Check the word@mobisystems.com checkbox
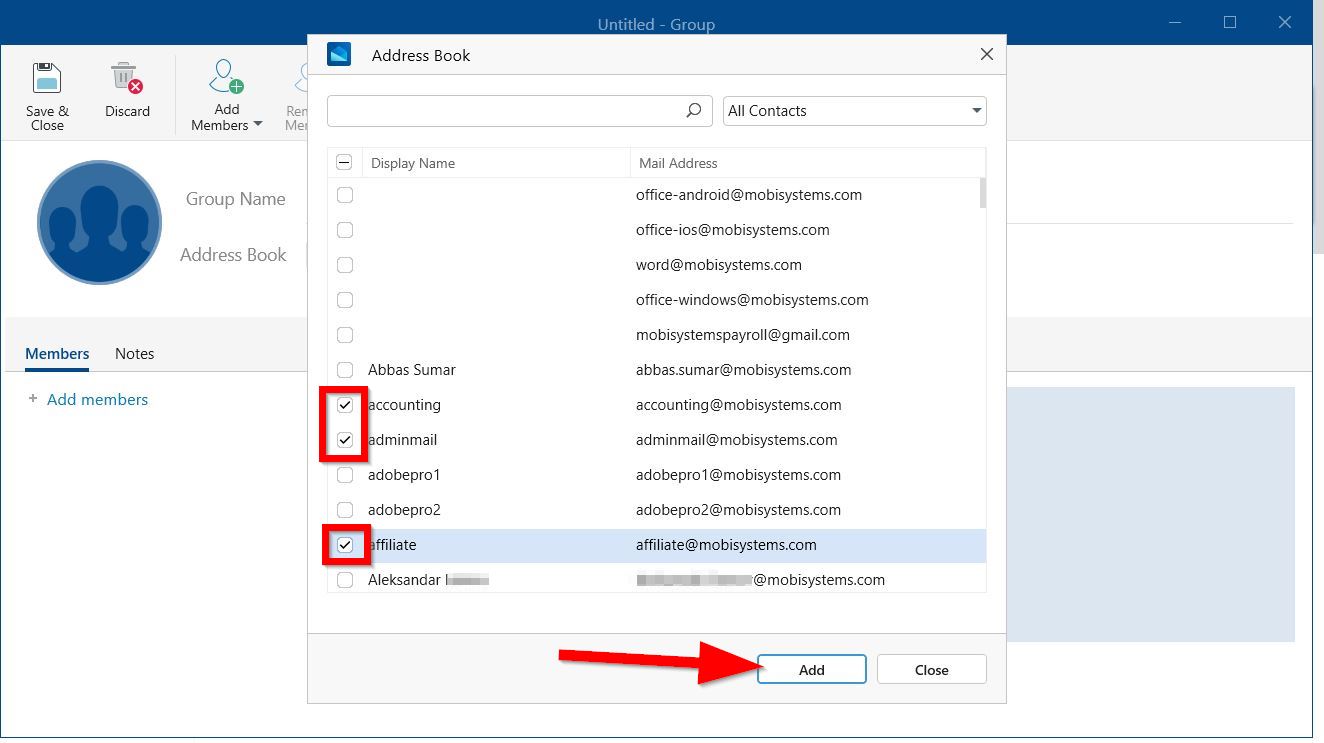 point(345,265)
